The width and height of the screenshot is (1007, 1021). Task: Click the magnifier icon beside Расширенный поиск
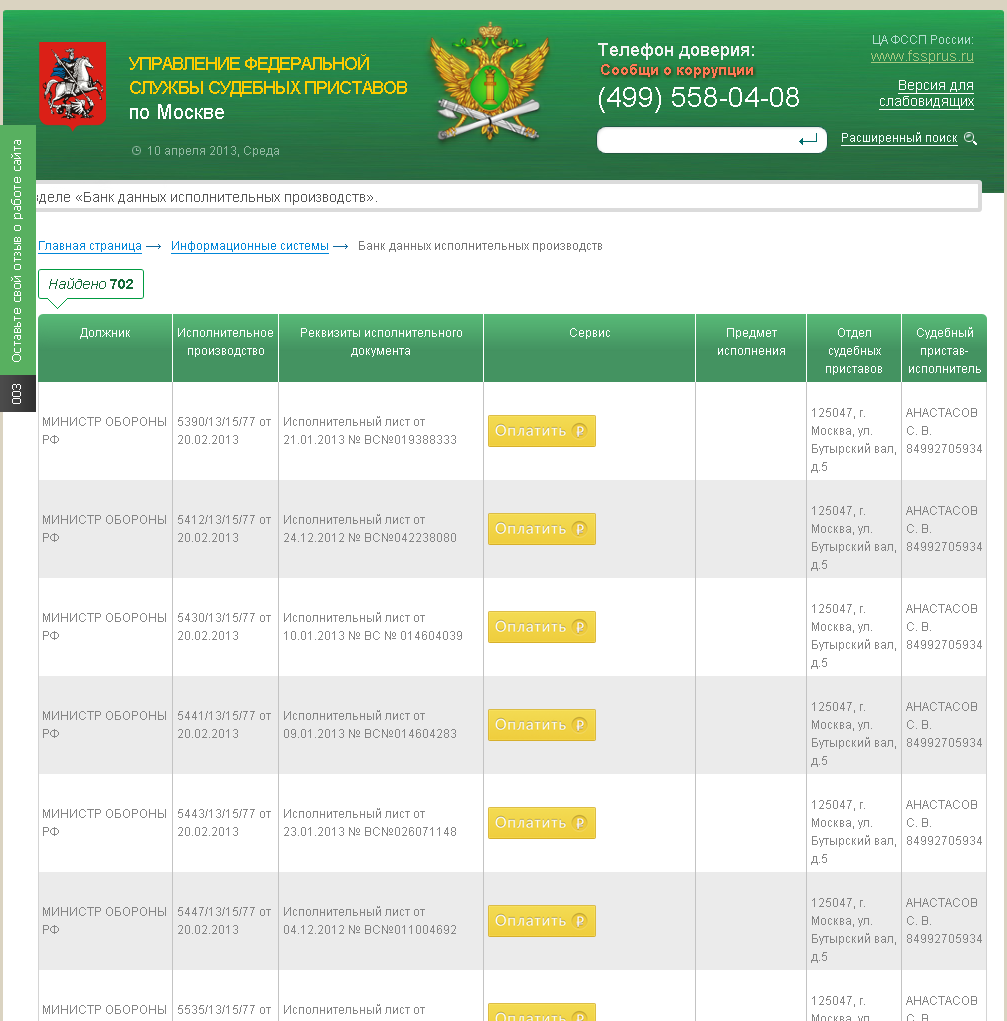click(970, 139)
